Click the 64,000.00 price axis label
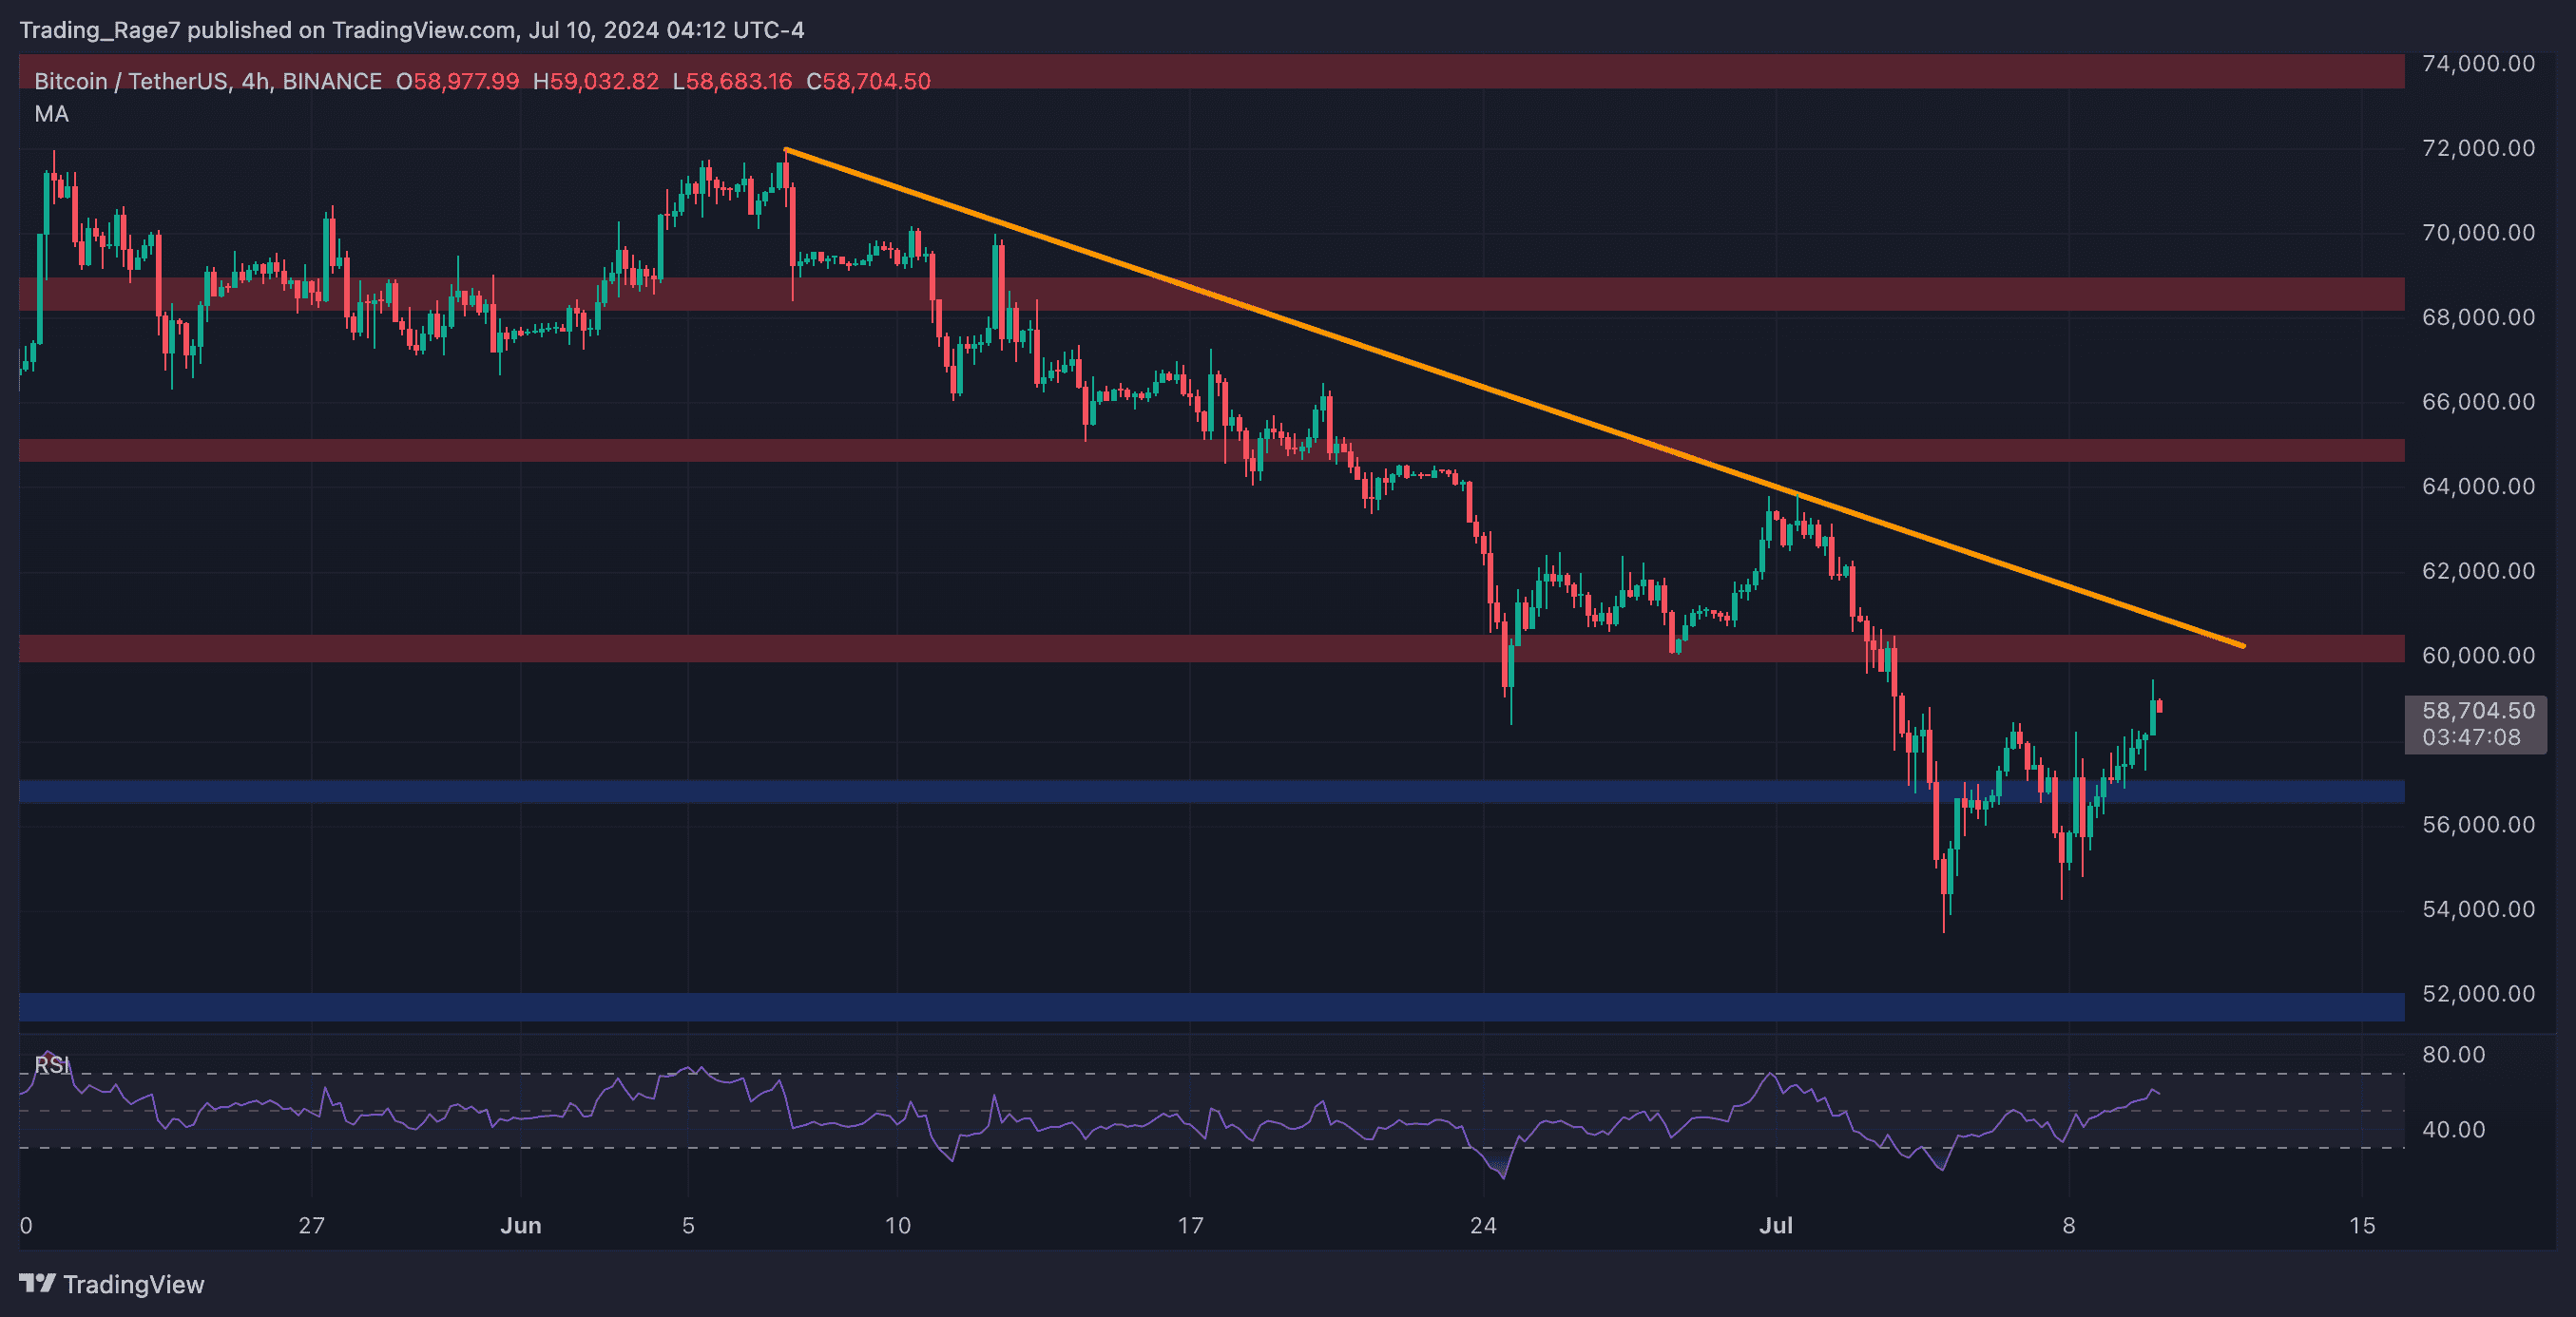This screenshot has height=1317, width=2576. click(2478, 486)
